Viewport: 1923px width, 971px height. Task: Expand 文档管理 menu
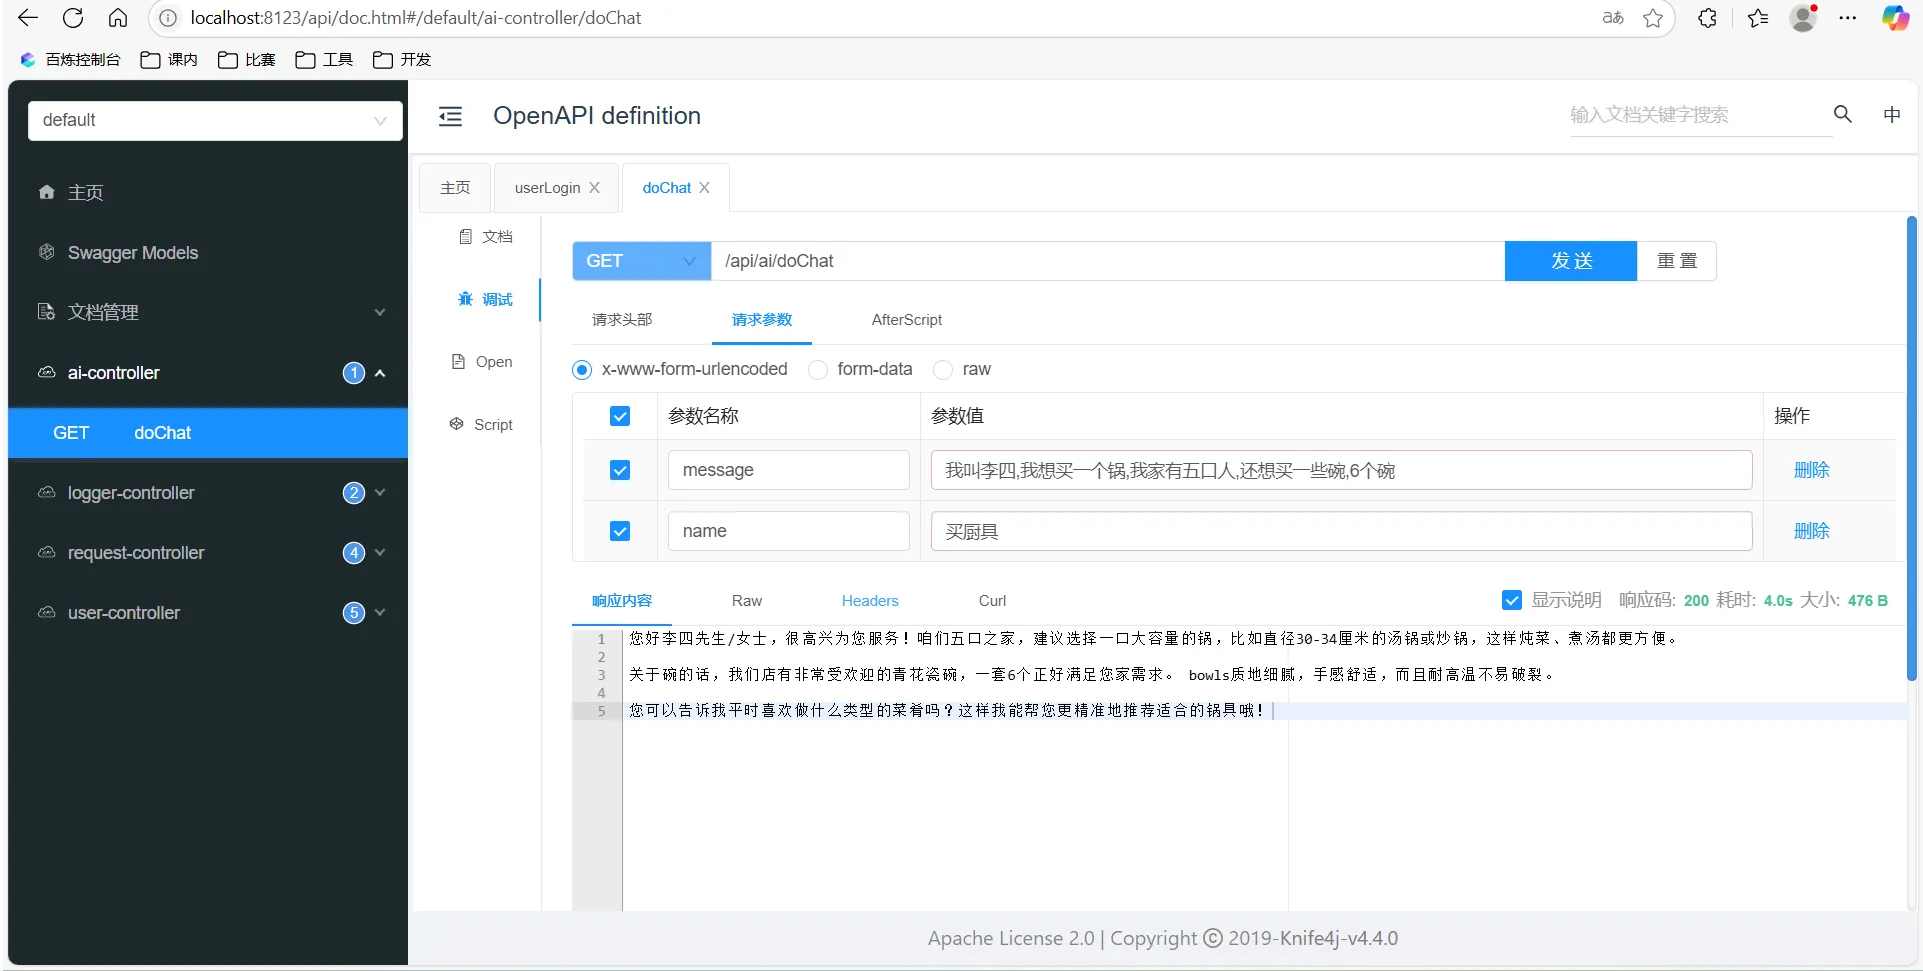pyautogui.click(x=208, y=312)
